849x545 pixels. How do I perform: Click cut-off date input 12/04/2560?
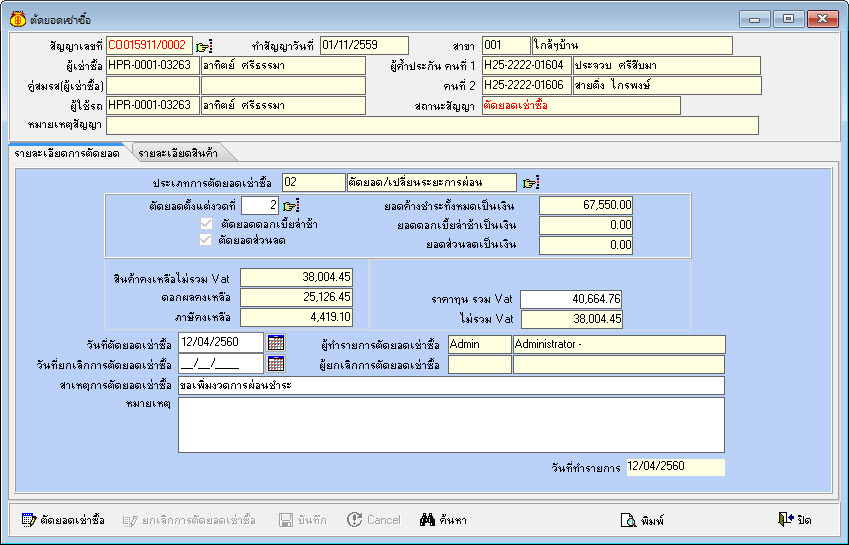pos(221,343)
